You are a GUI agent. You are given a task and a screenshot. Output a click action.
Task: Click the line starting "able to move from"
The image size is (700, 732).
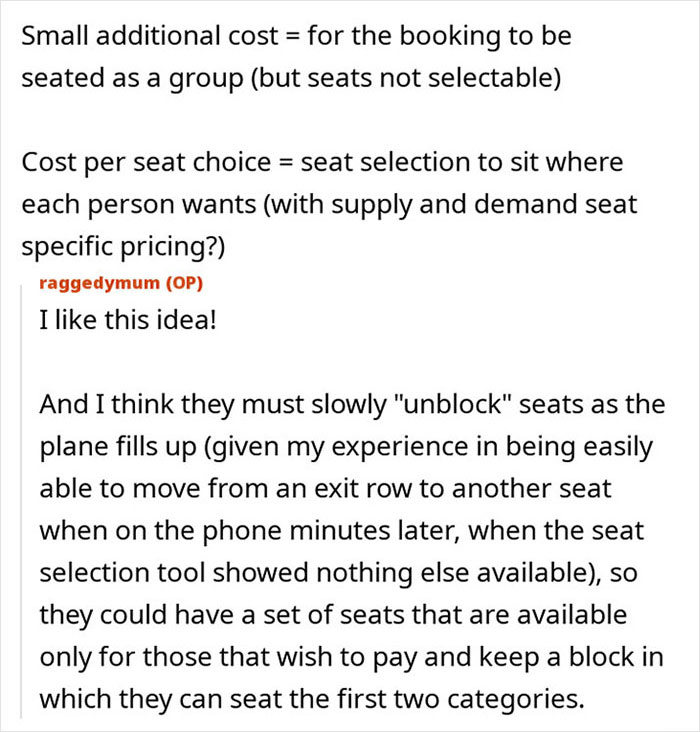pos(325,489)
